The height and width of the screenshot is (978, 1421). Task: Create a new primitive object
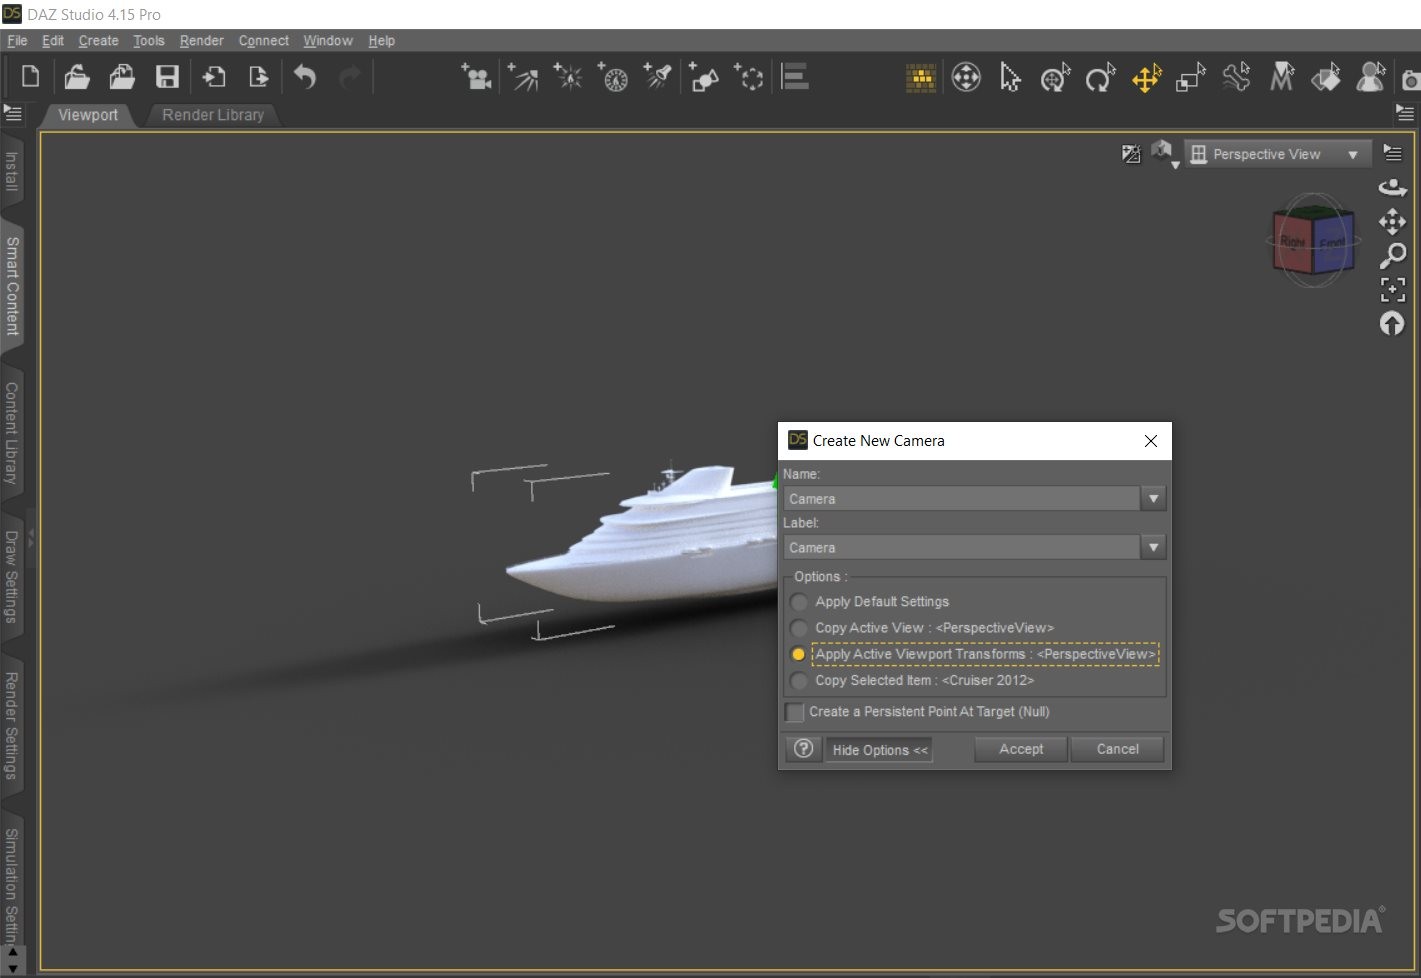click(x=704, y=77)
